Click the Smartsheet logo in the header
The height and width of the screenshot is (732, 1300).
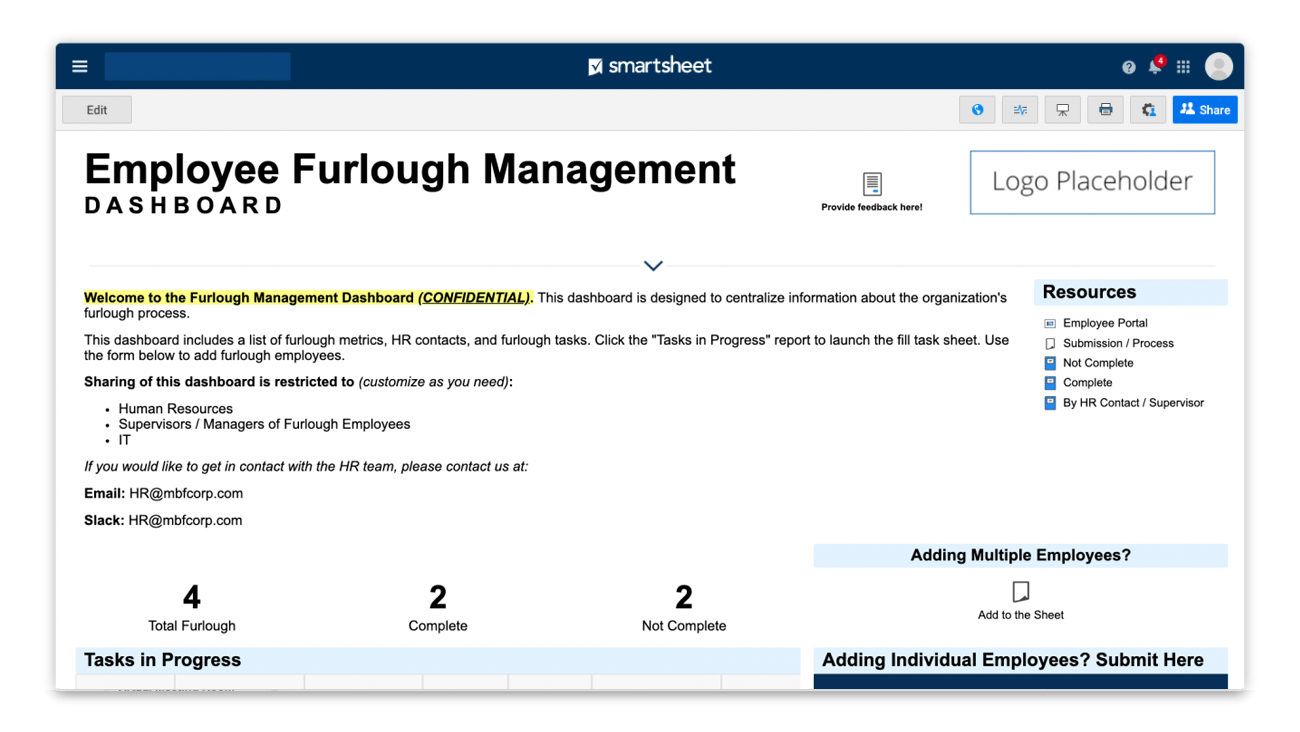(x=650, y=66)
